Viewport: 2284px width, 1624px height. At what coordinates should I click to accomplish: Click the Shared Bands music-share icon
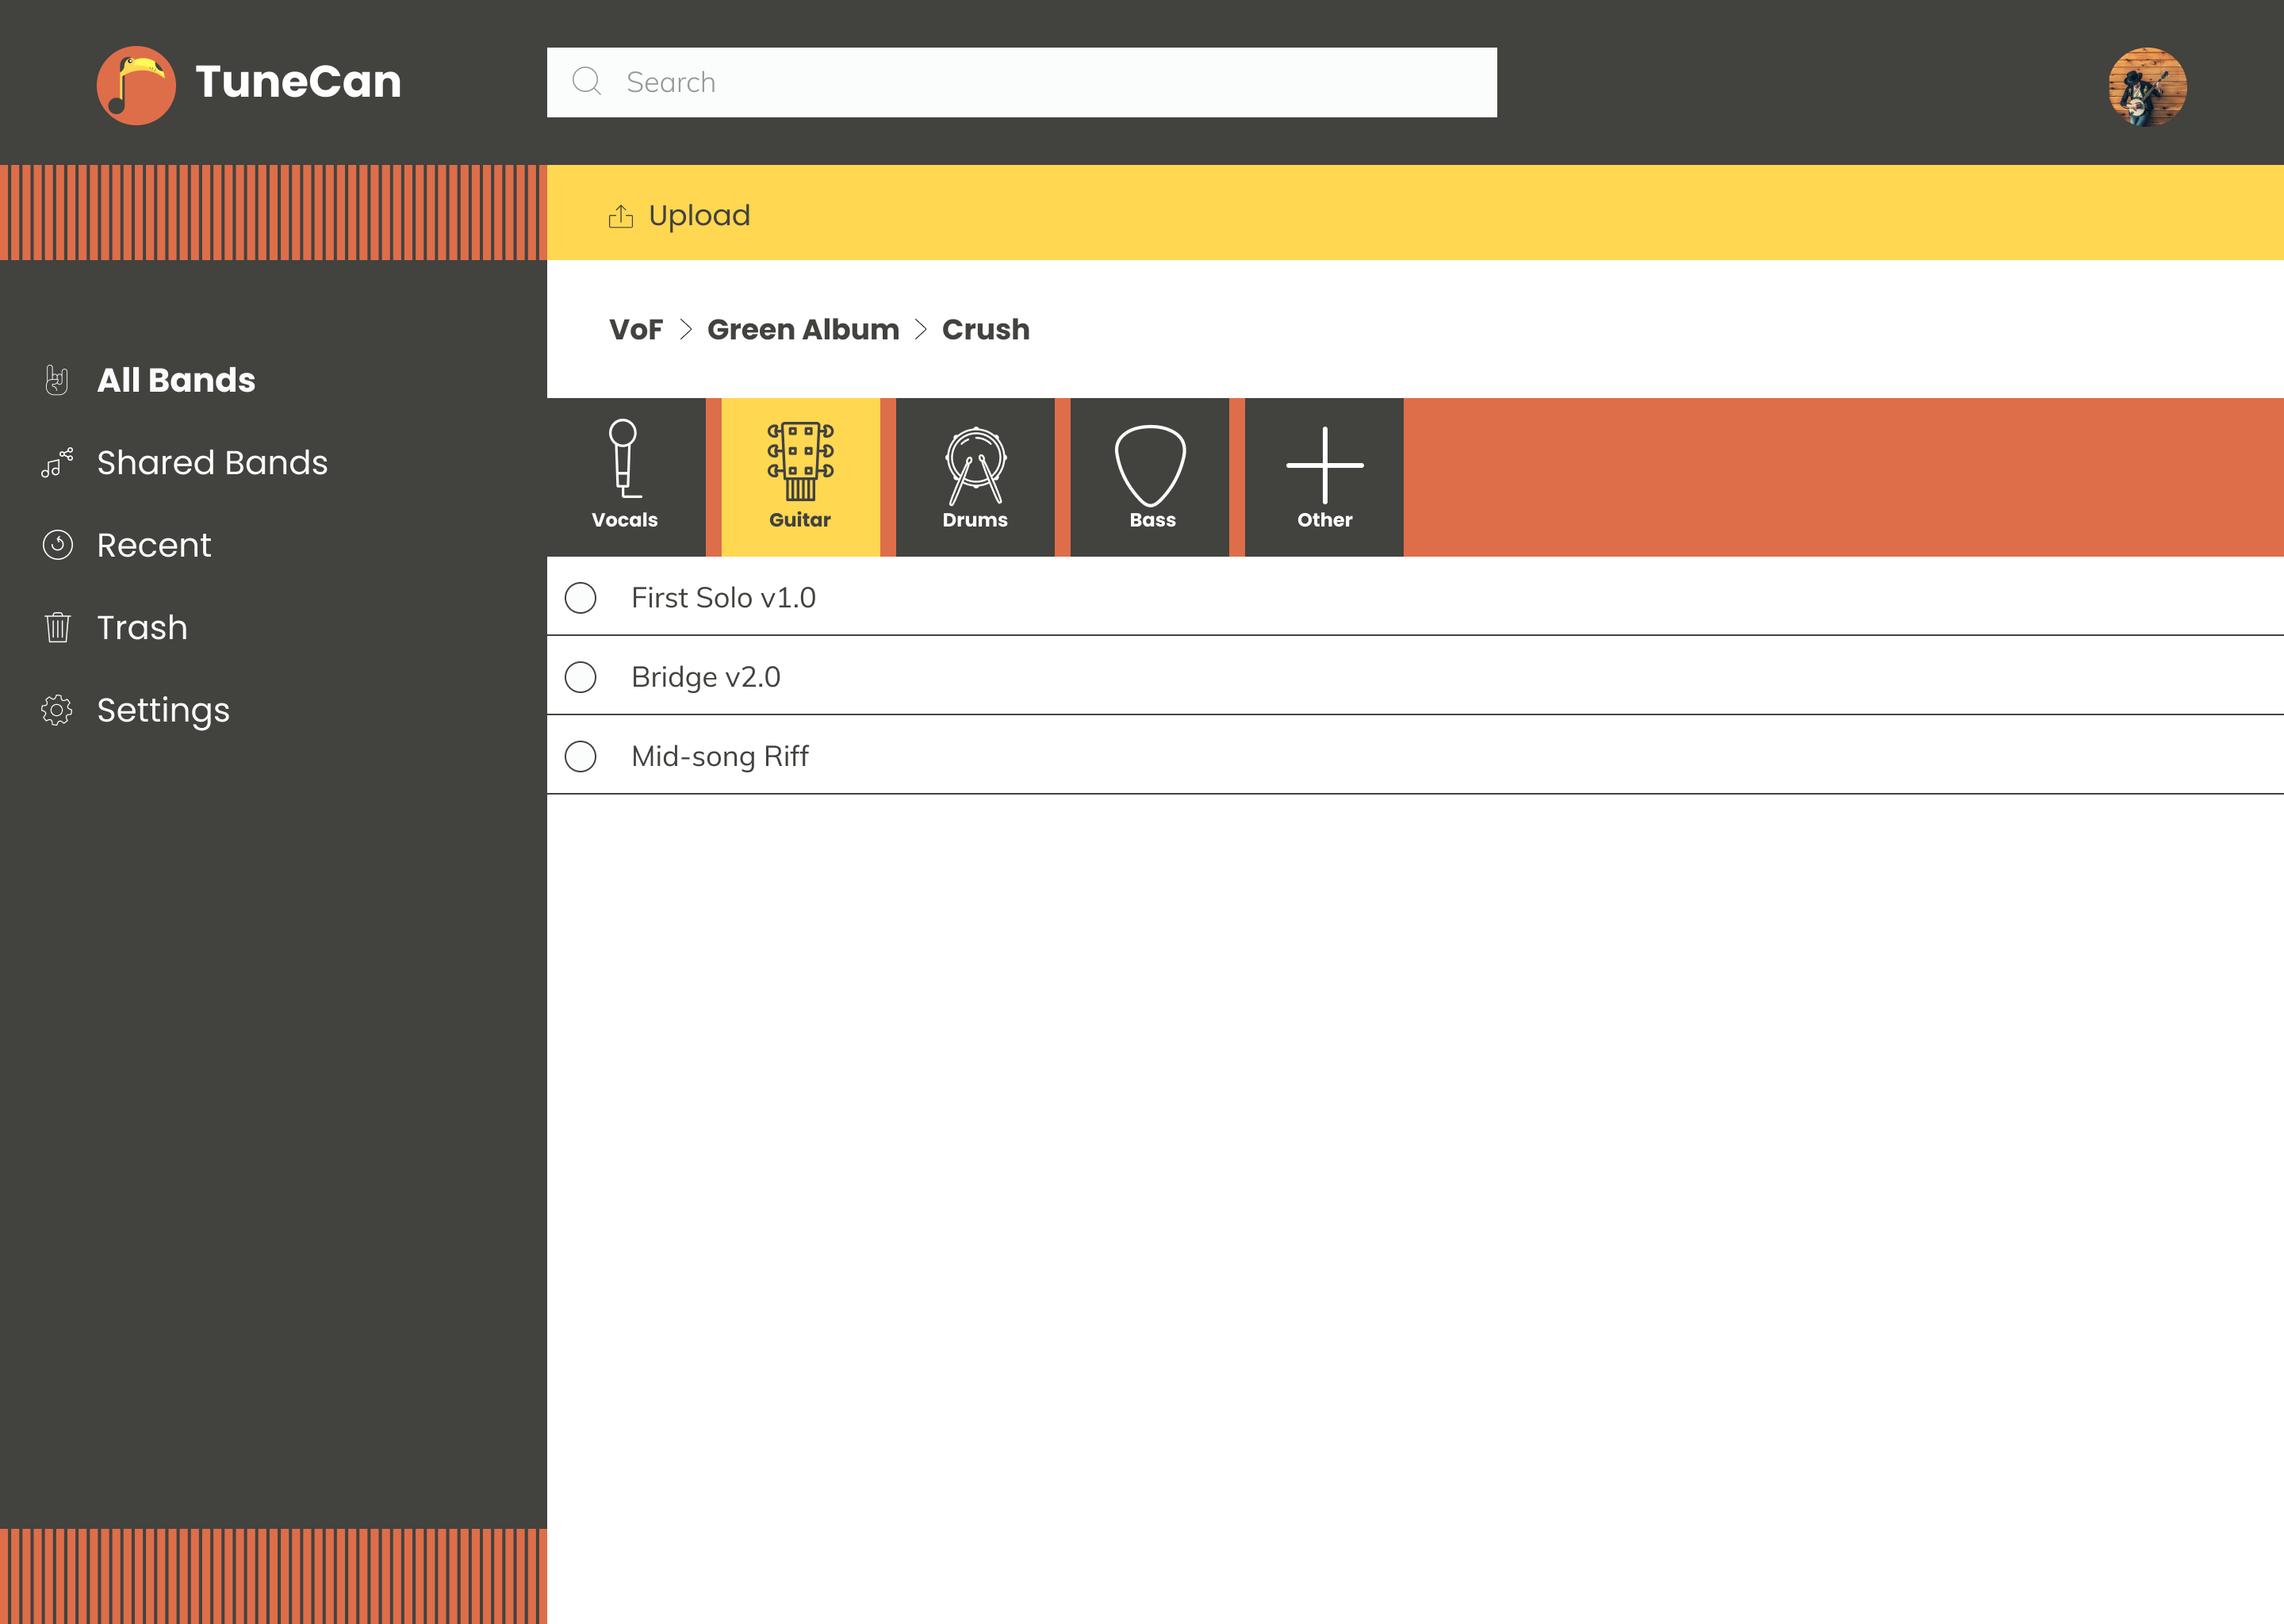click(x=57, y=463)
